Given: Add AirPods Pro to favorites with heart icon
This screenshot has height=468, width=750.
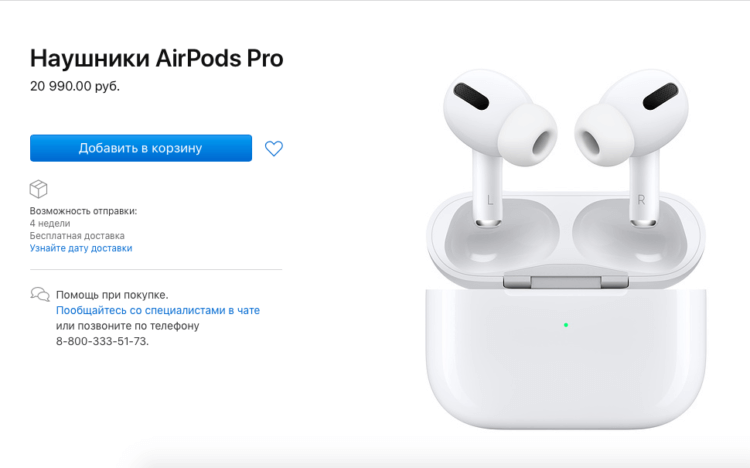Looking at the screenshot, I should pyautogui.click(x=274, y=148).
